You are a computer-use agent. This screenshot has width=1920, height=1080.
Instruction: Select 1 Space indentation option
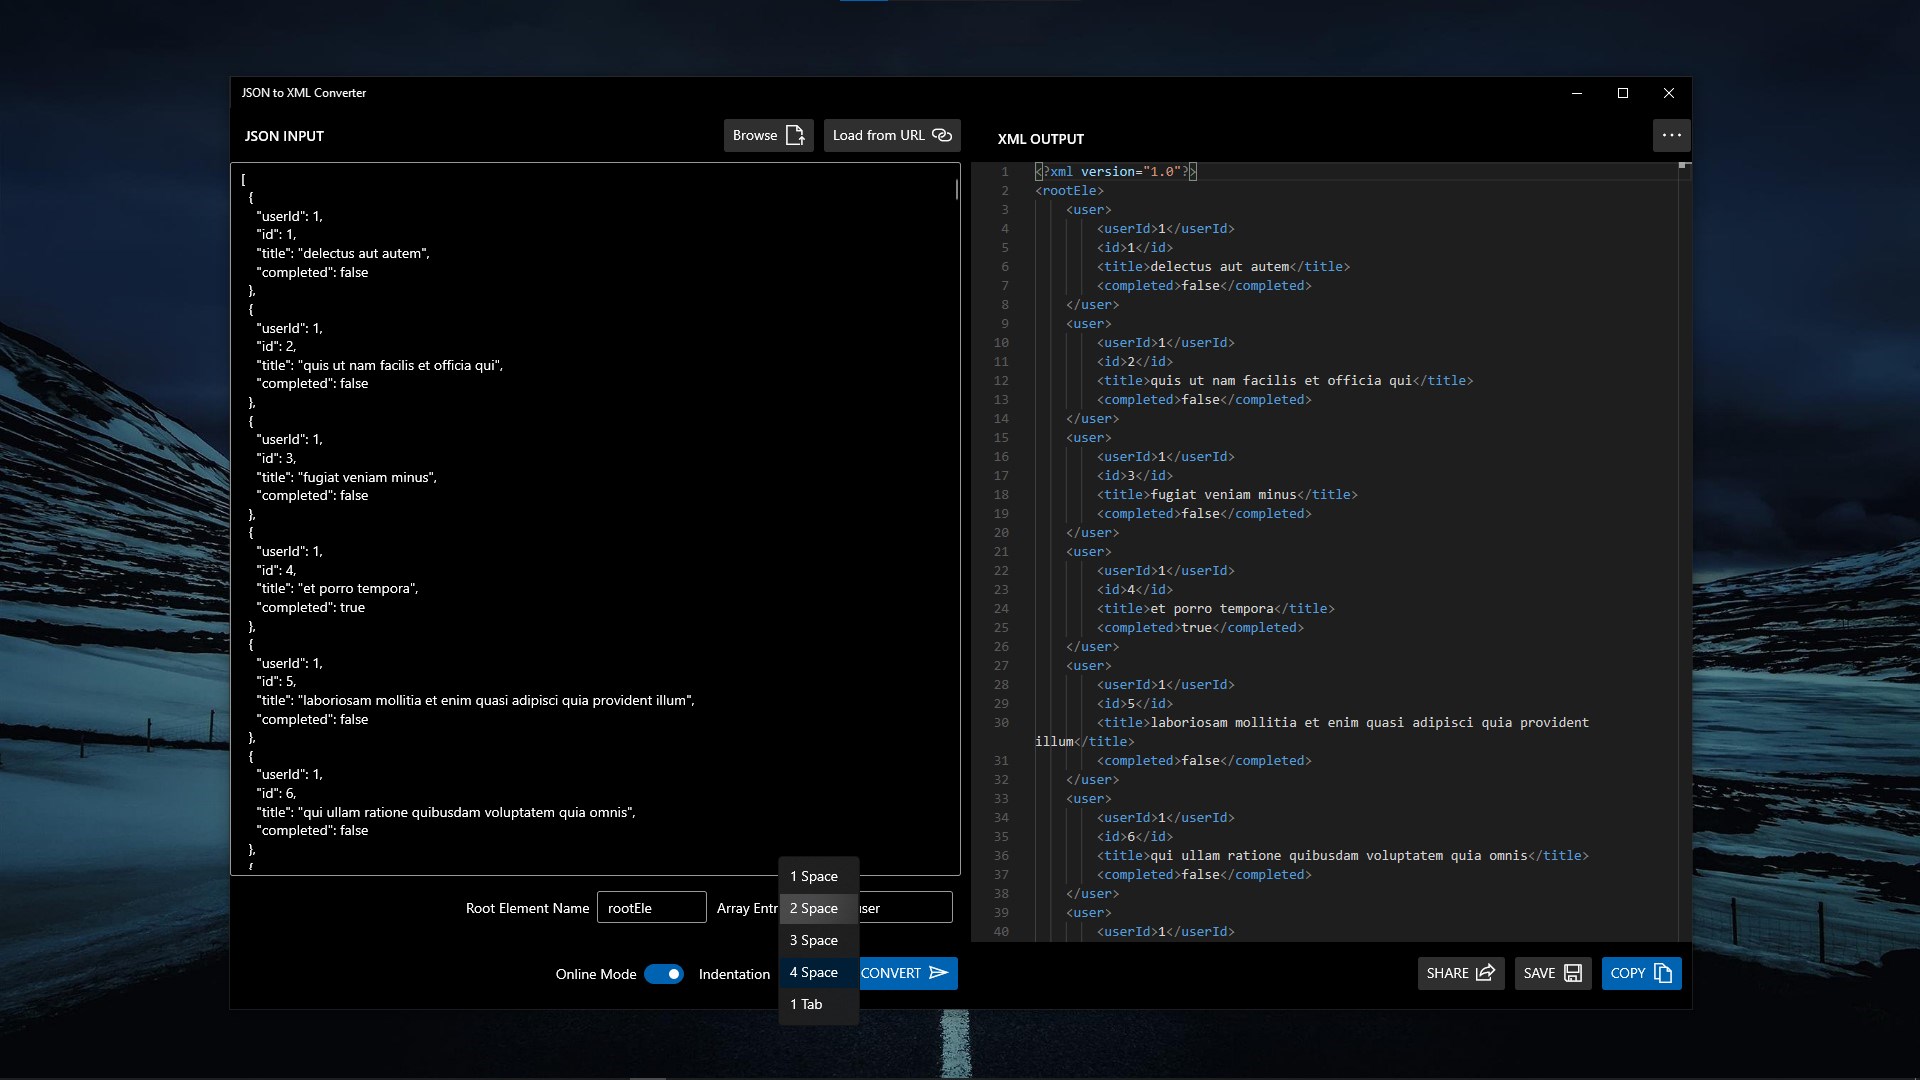814,876
